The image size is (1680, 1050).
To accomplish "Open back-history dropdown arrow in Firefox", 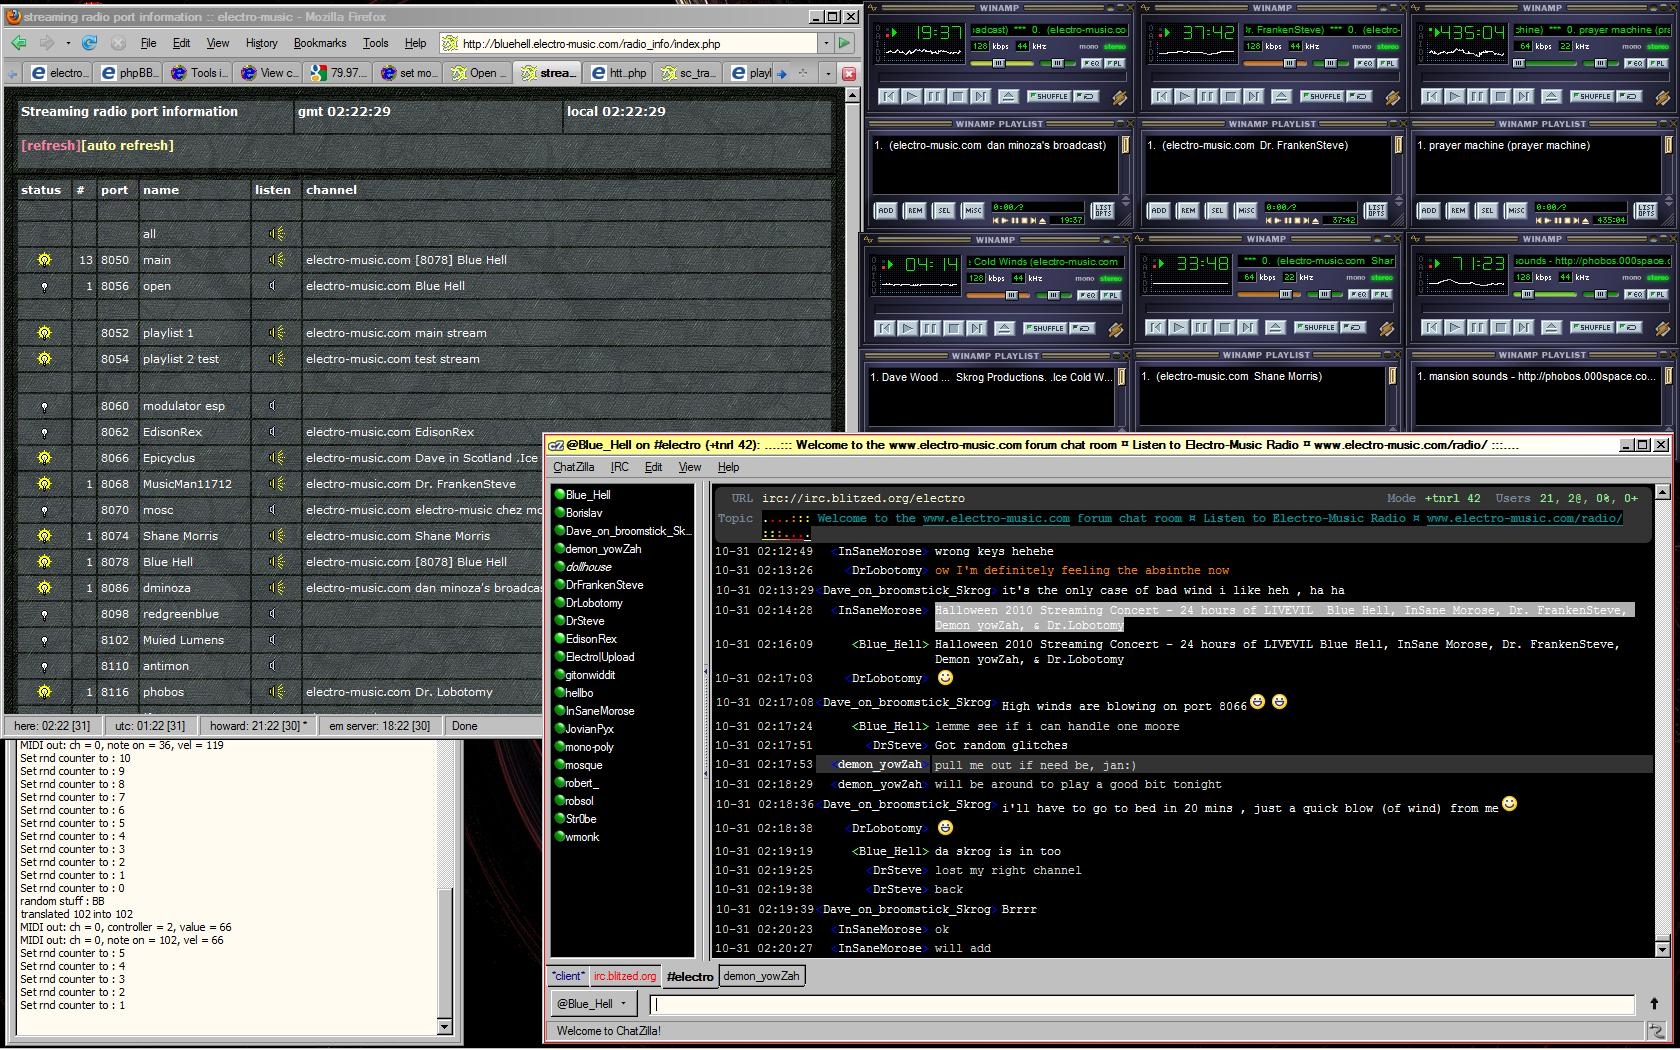I will [x=68, y=43].
